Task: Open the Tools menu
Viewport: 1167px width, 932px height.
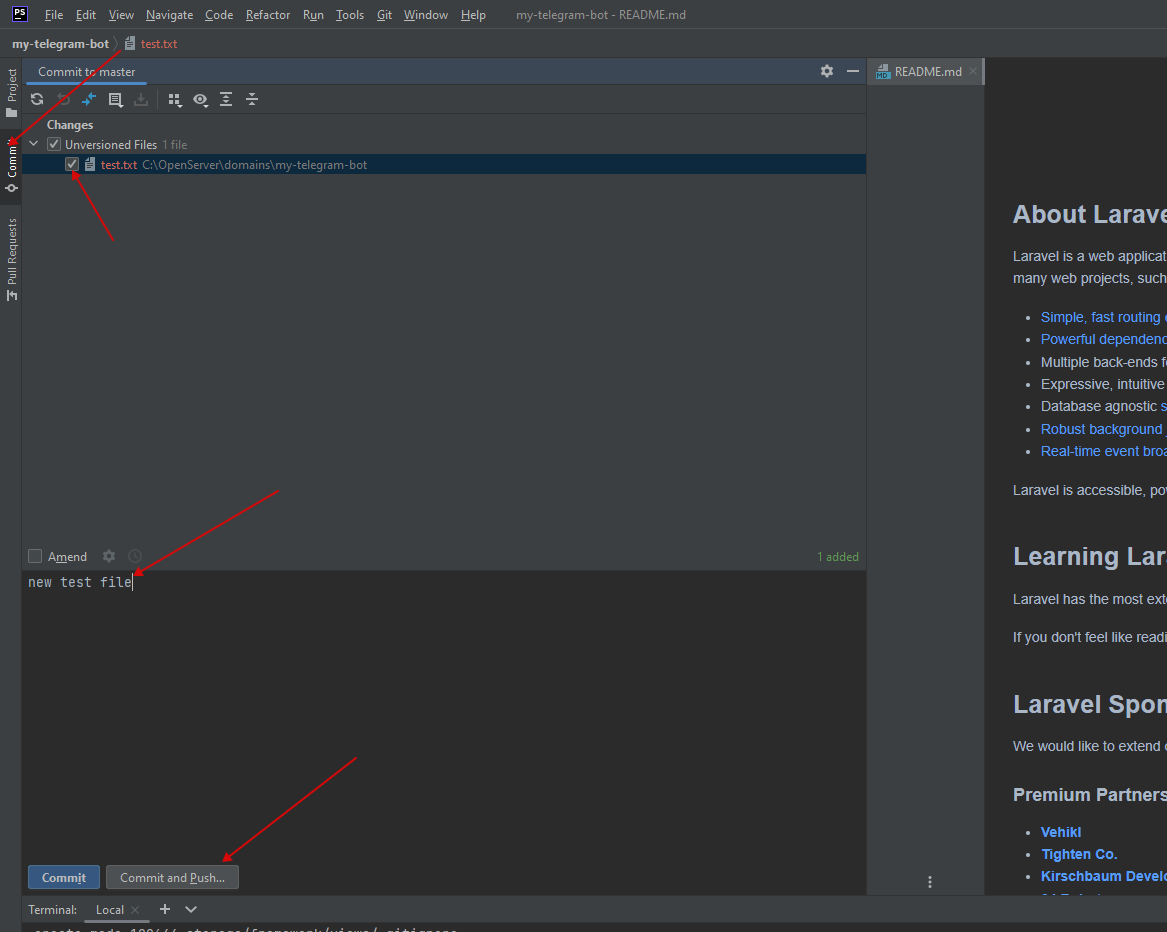Action: [350, 15]
